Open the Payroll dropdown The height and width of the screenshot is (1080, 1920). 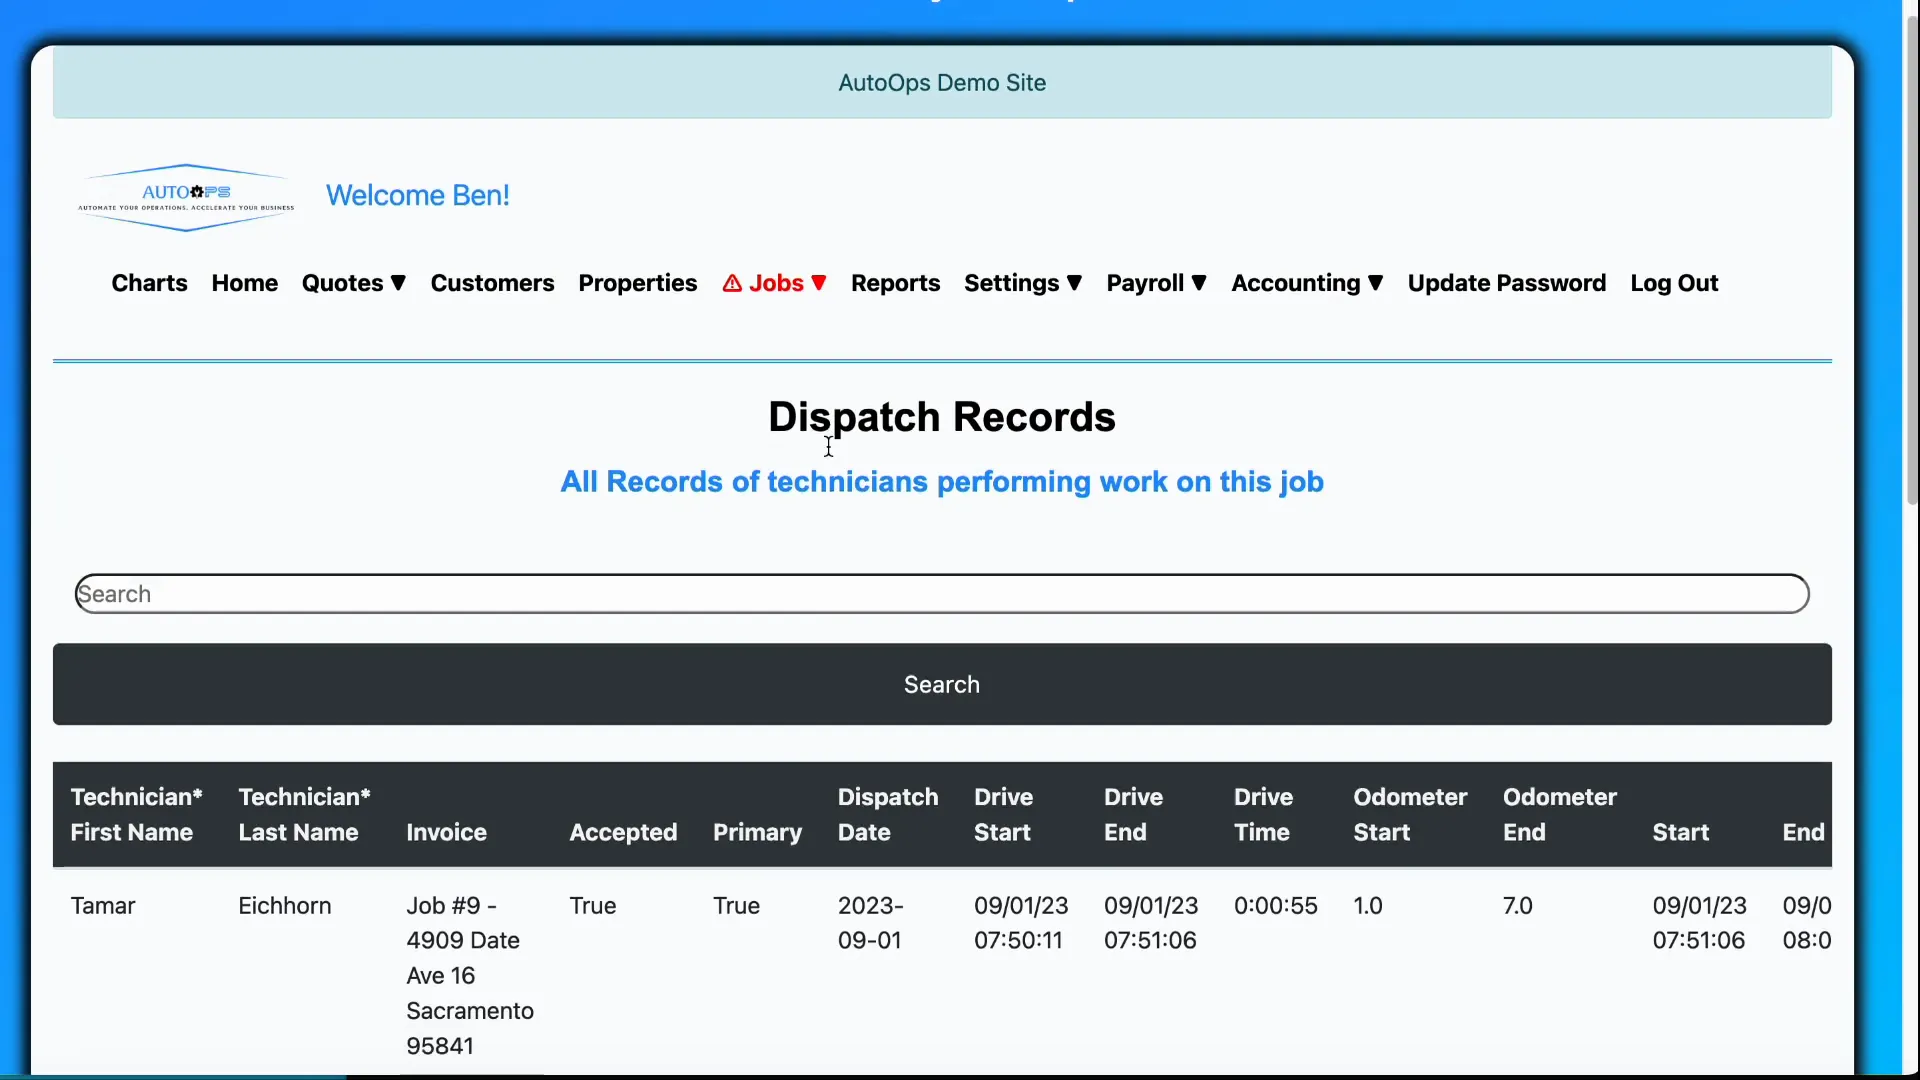[1156, 283]
